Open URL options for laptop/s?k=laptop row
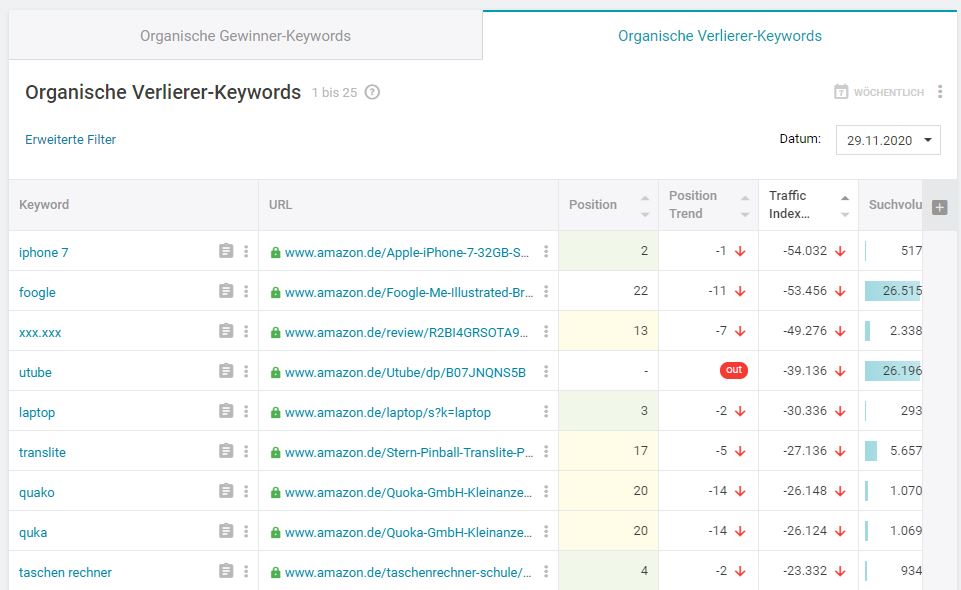The width and height of the screenshot is (961, 590). click(x=545, y=412)
